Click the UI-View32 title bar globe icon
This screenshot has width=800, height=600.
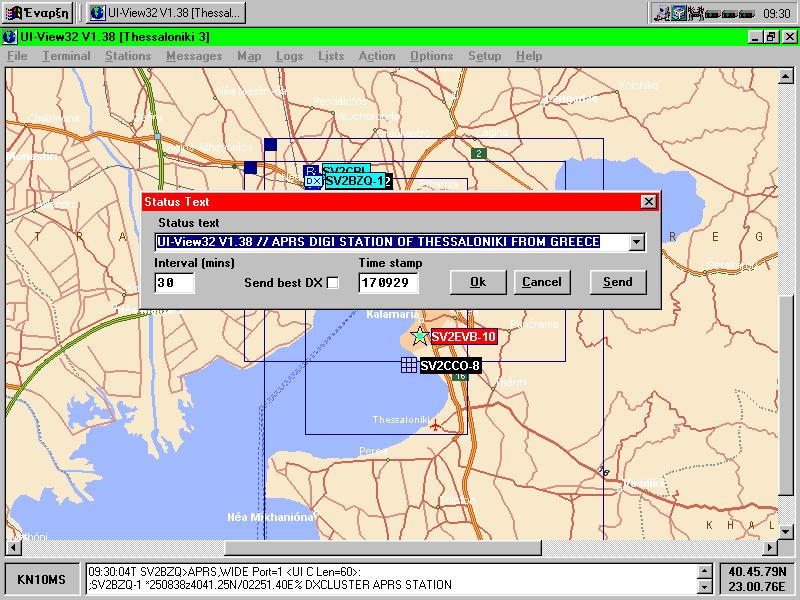[9, 37]
